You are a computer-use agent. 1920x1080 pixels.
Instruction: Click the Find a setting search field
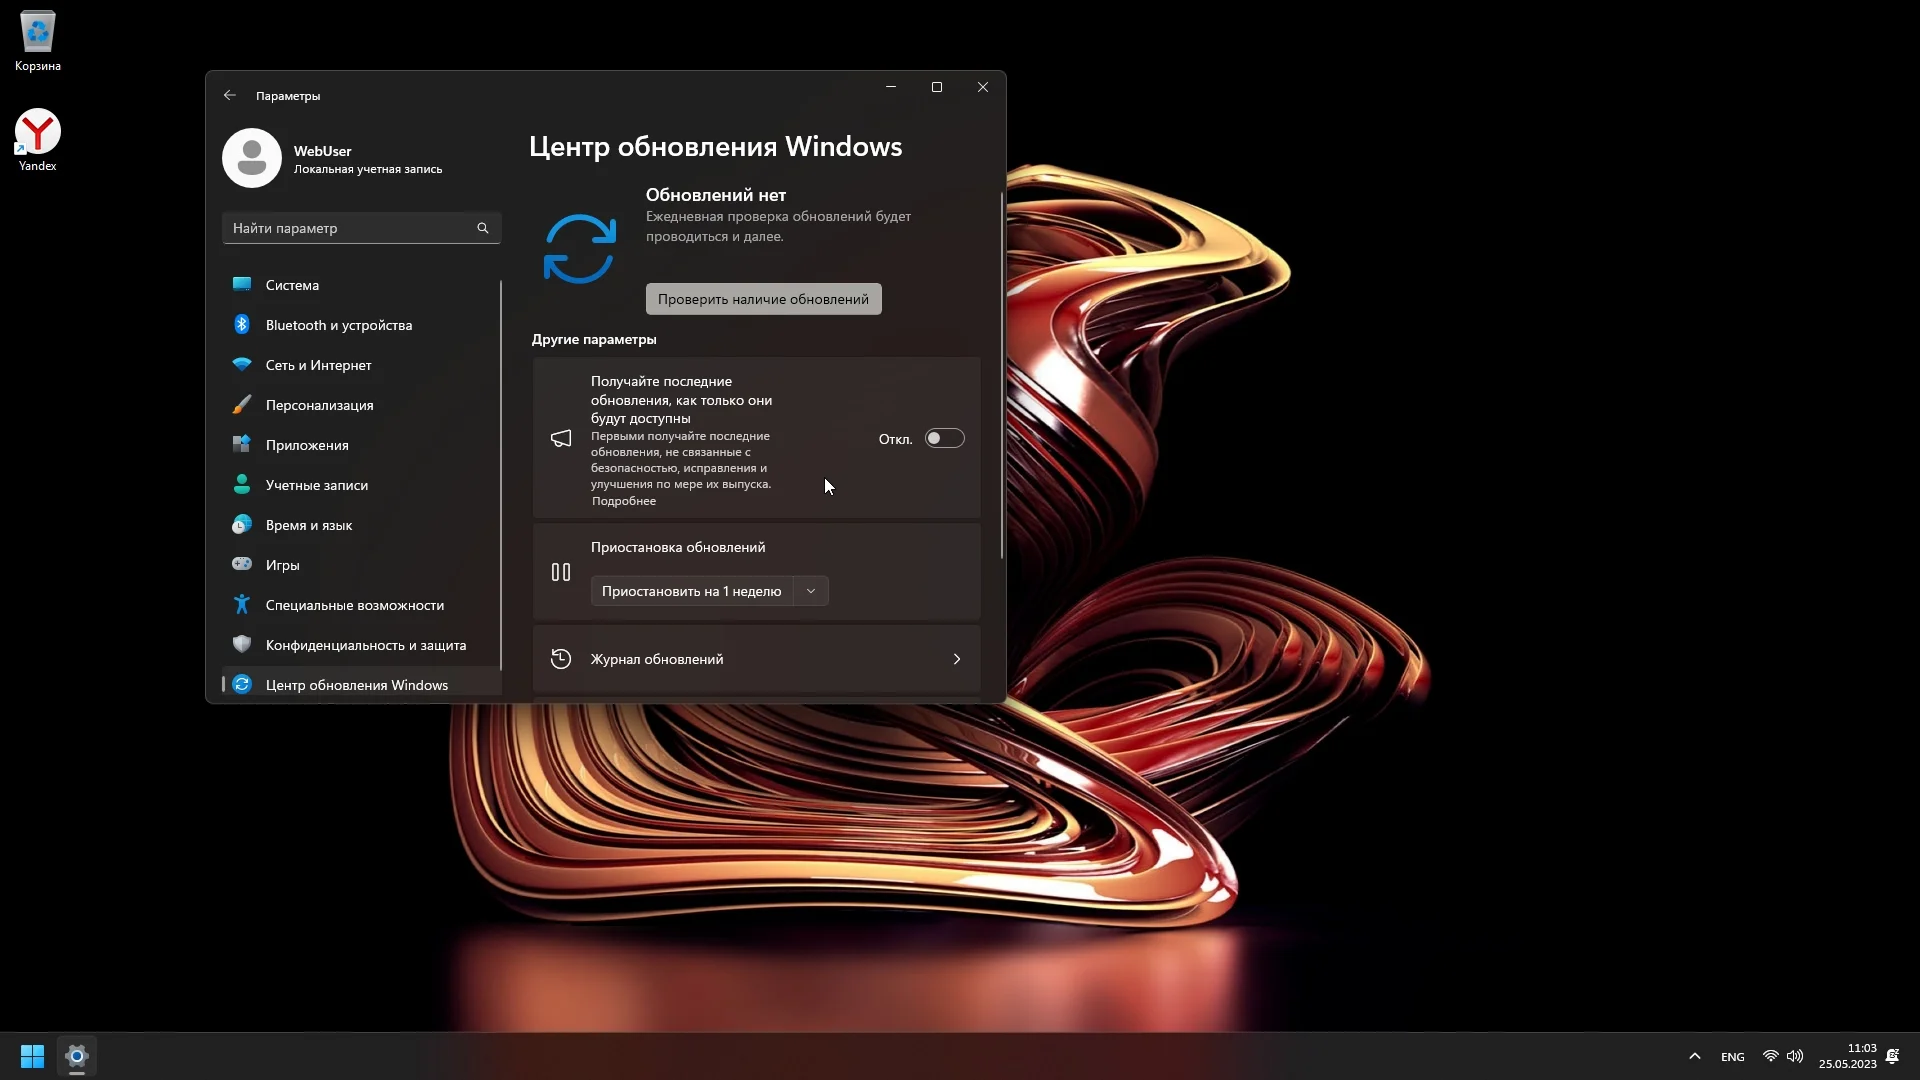350,228
